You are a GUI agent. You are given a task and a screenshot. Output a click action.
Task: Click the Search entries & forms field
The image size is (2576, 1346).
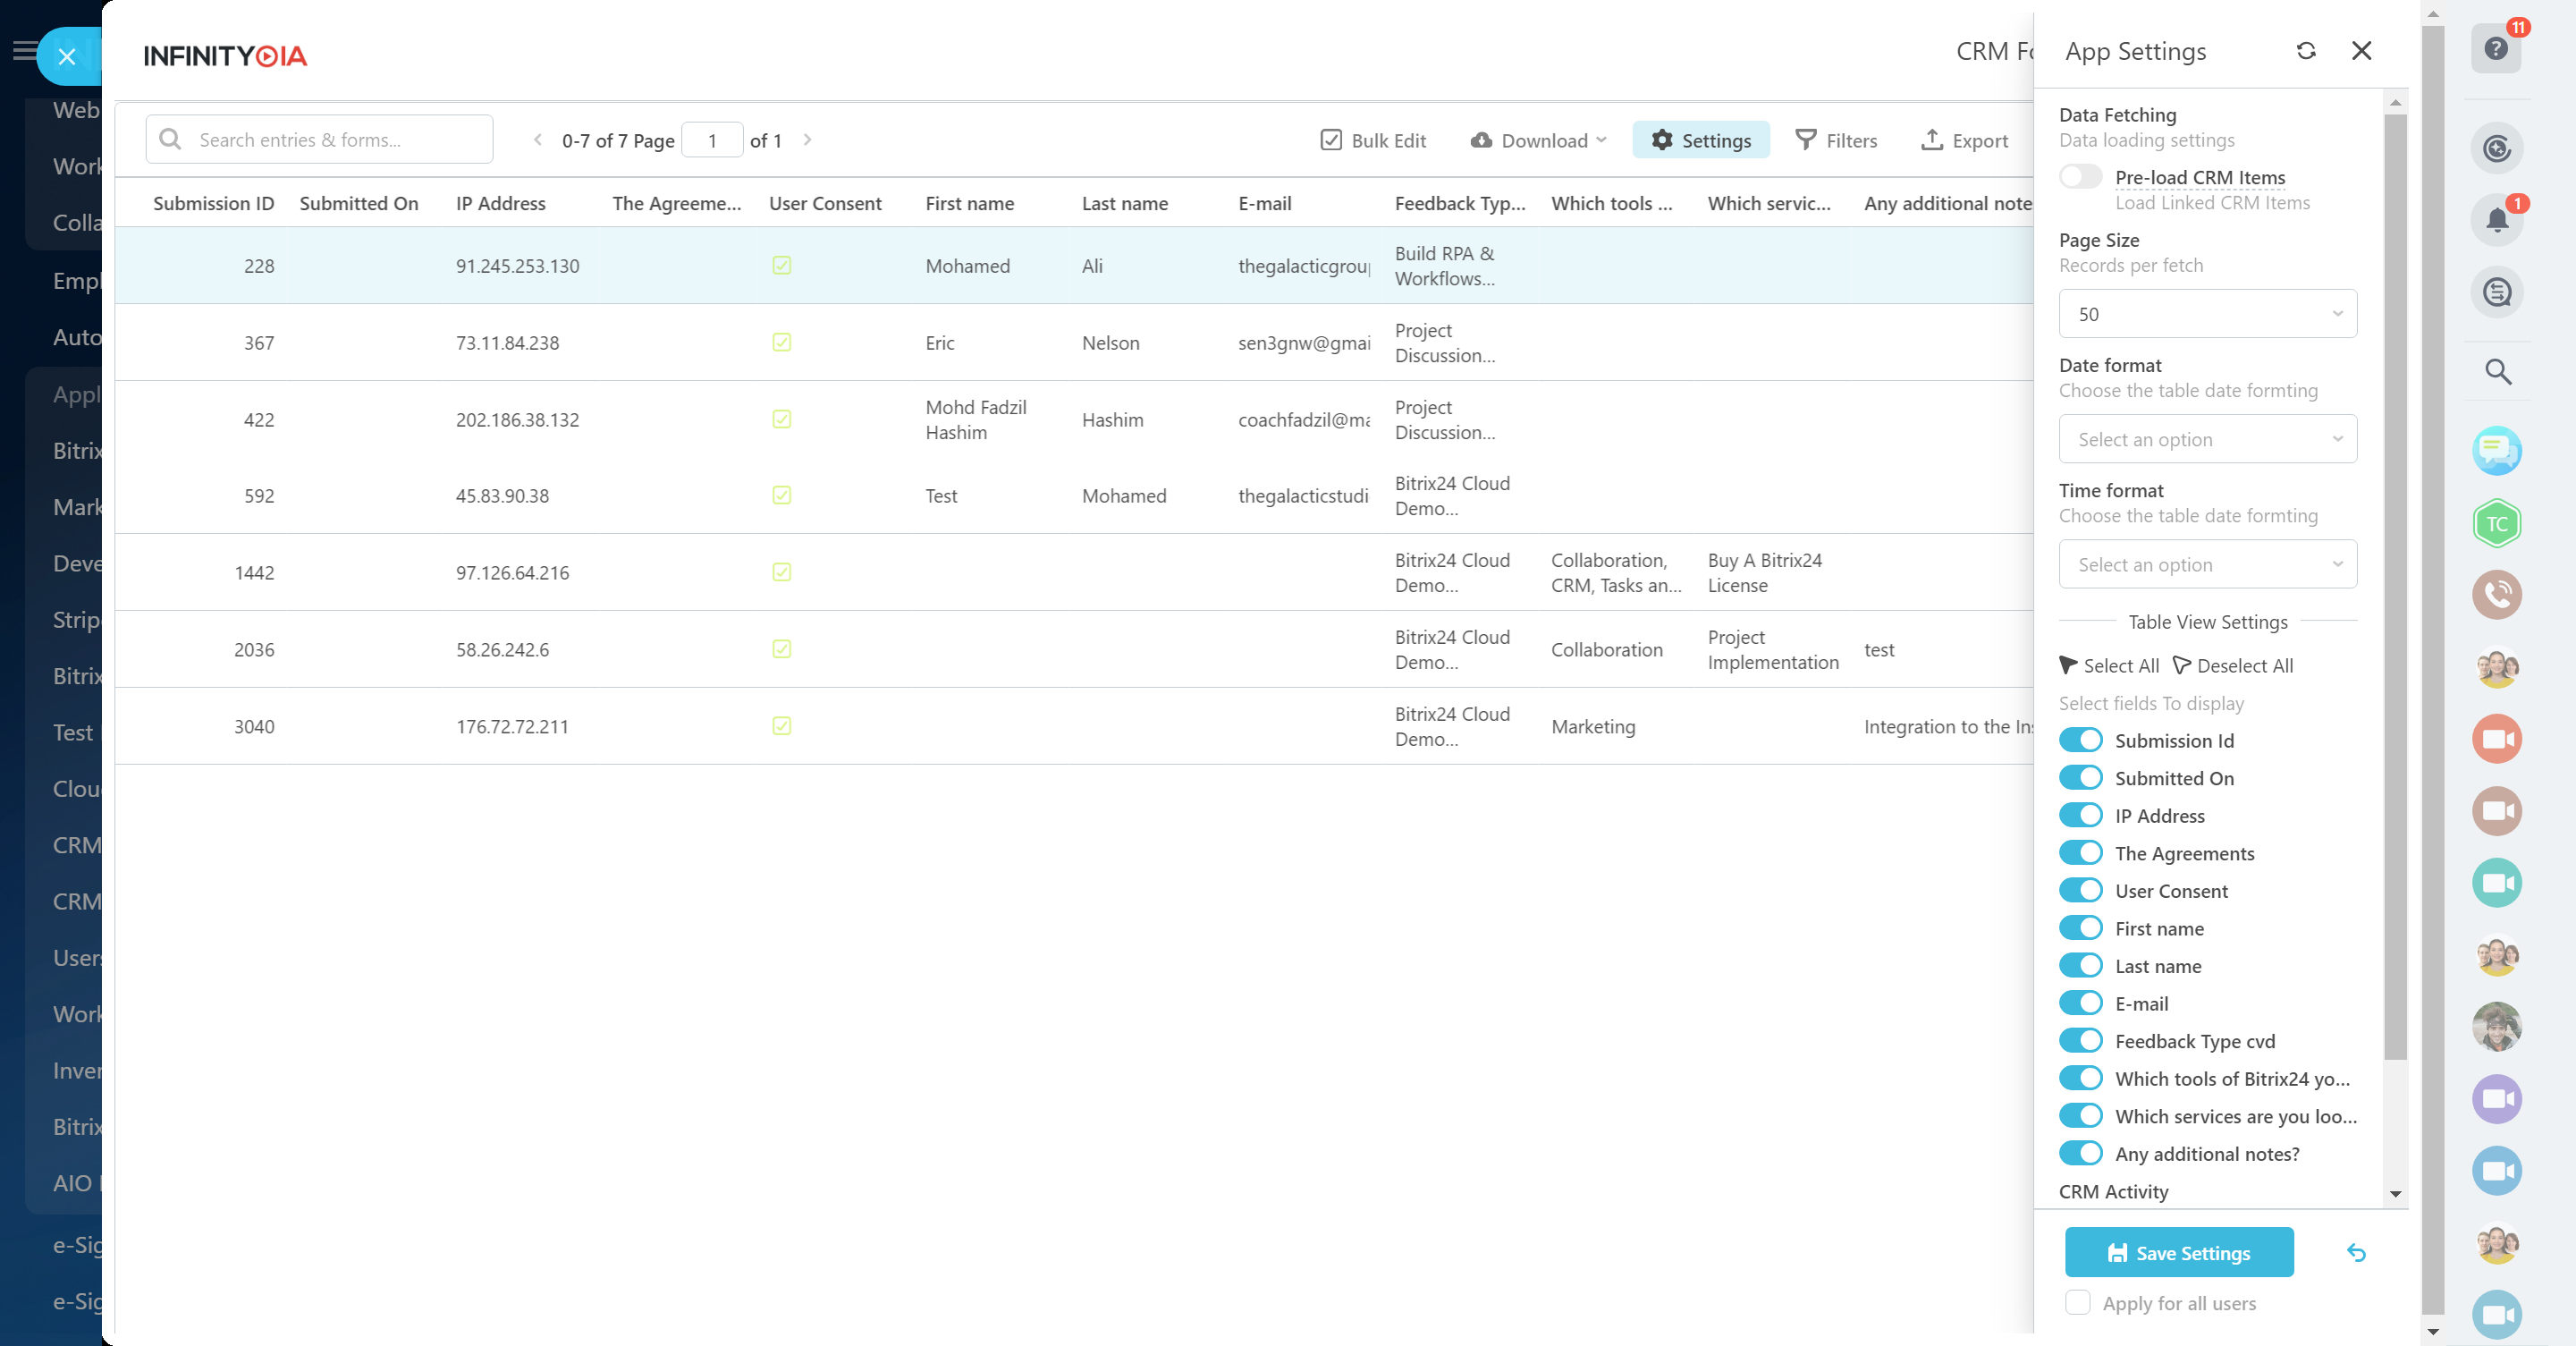point(320,140)
